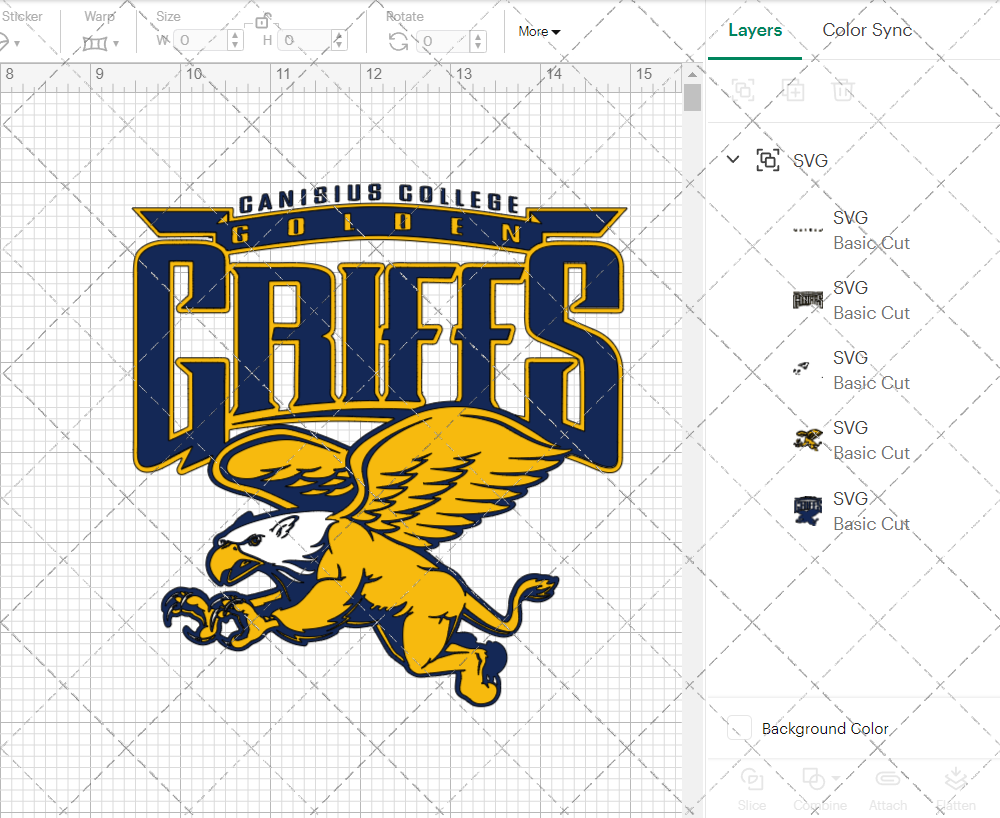1000x818 pixels.
Task: Click the Duplicate icon above the layers list
Action: (794, 90)
